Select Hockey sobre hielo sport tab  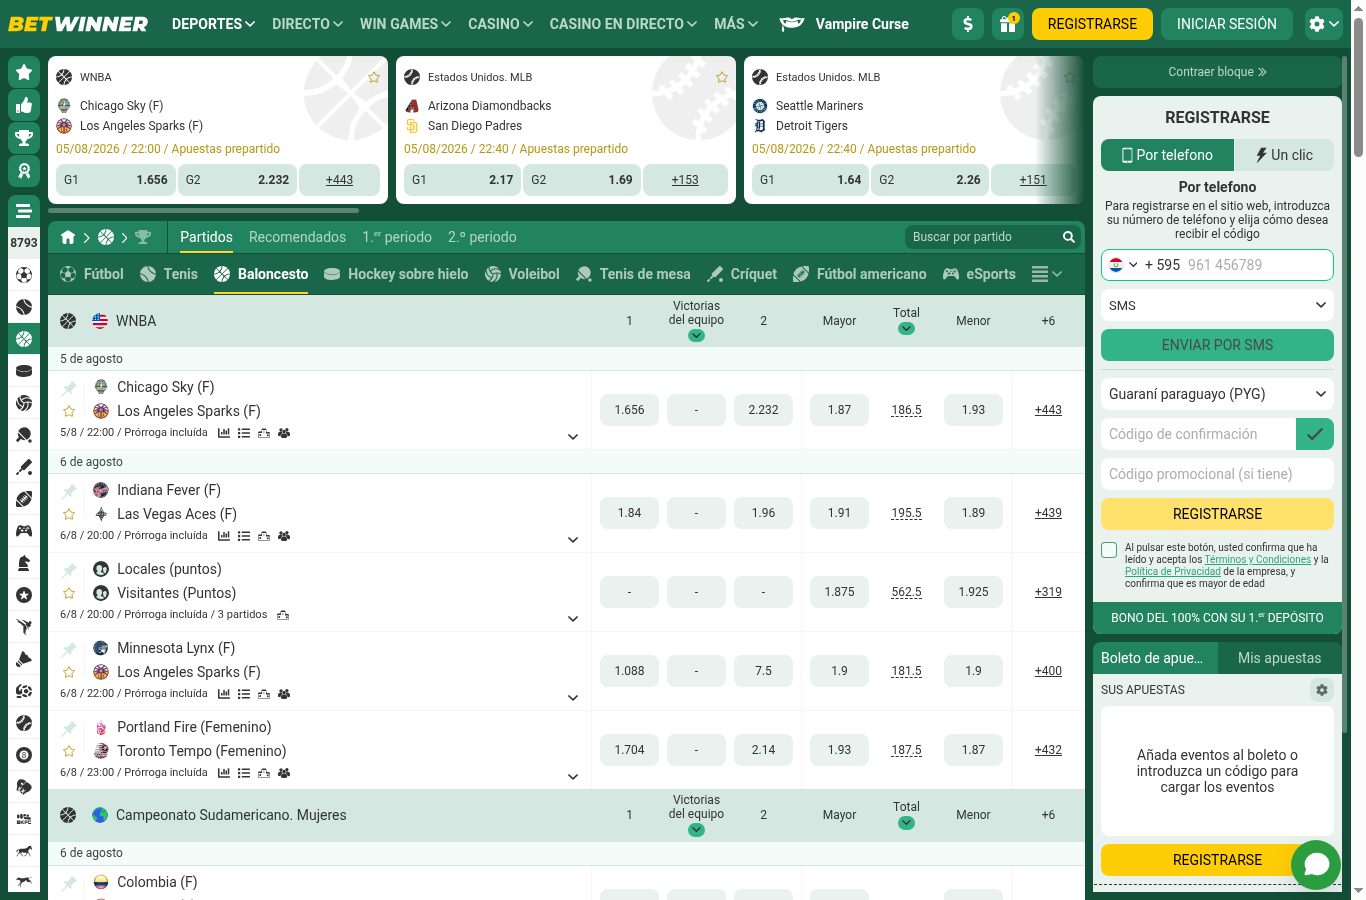pos(396,274)
